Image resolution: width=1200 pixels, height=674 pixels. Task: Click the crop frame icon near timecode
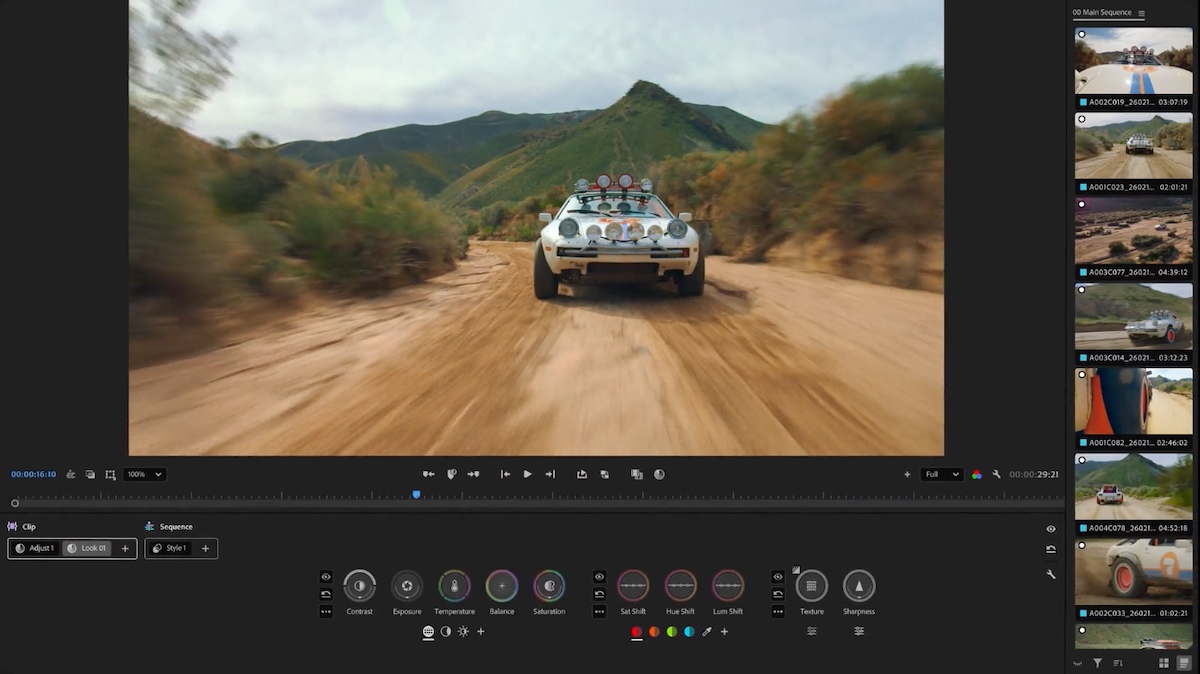point(110,474)
